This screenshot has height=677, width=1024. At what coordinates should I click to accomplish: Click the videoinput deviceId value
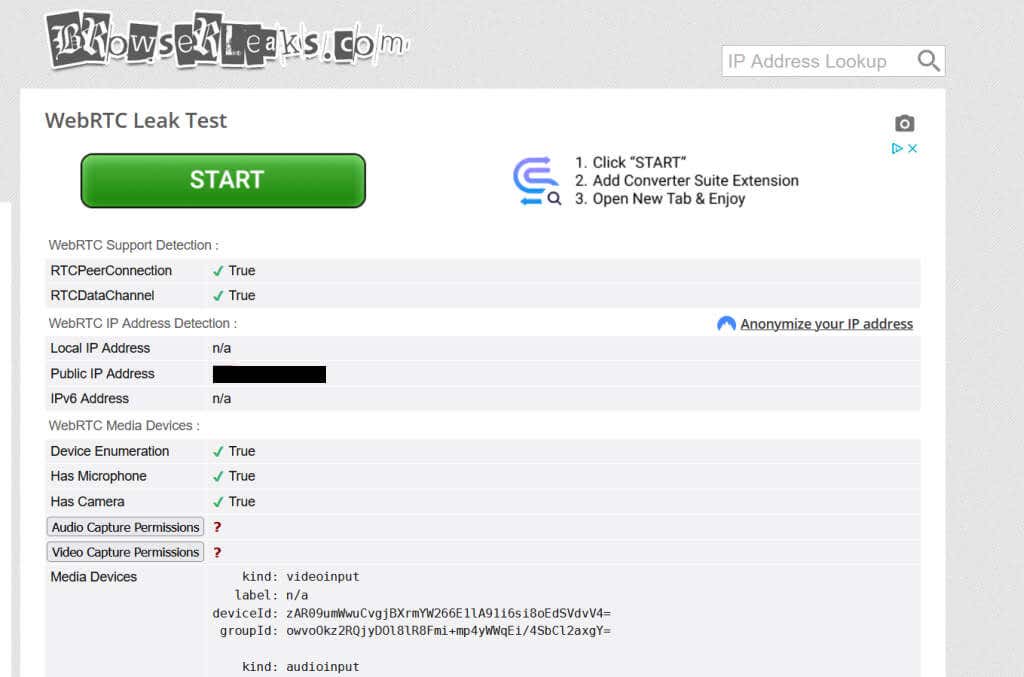point(448,613)
